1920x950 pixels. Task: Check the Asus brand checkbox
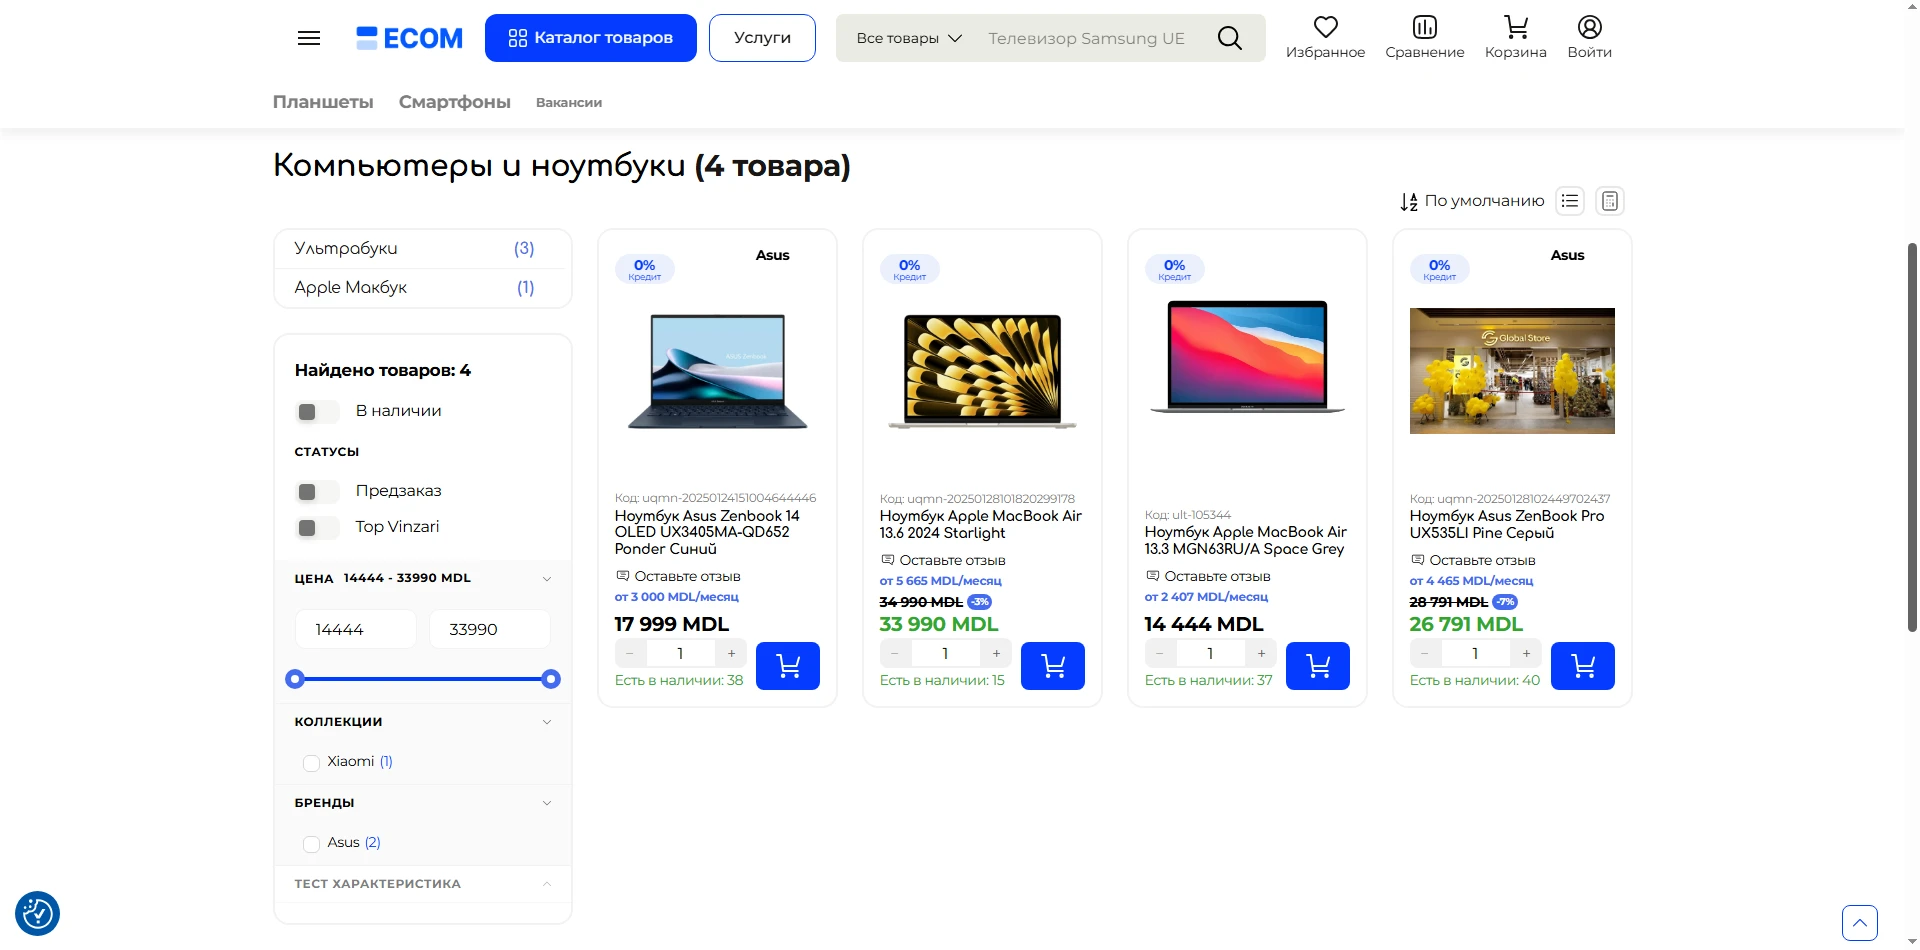pyautogui.click(x=311, y=844)
